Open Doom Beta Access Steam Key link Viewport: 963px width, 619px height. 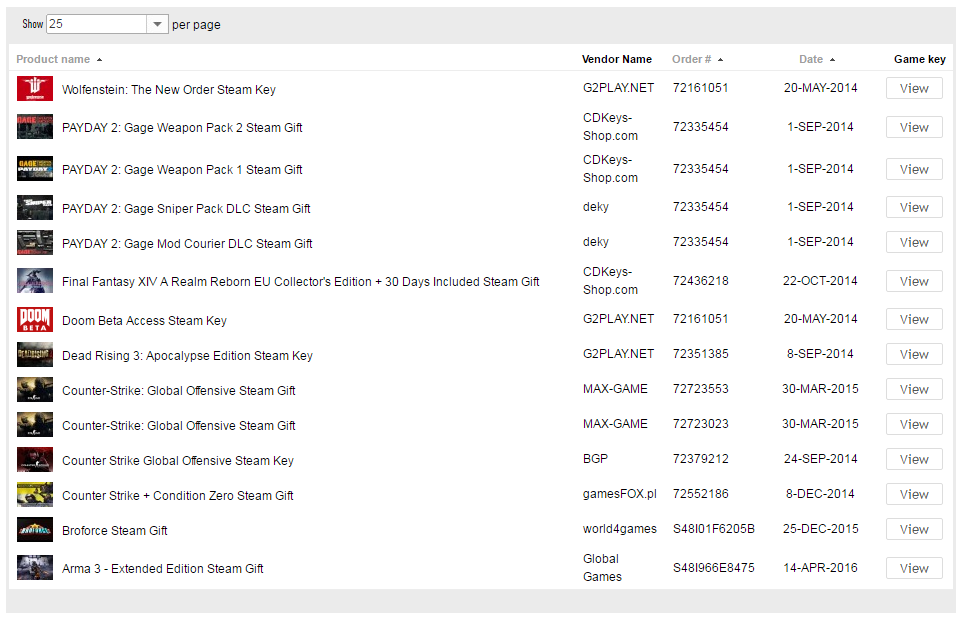pyautogui.click(x=144, y=321)
